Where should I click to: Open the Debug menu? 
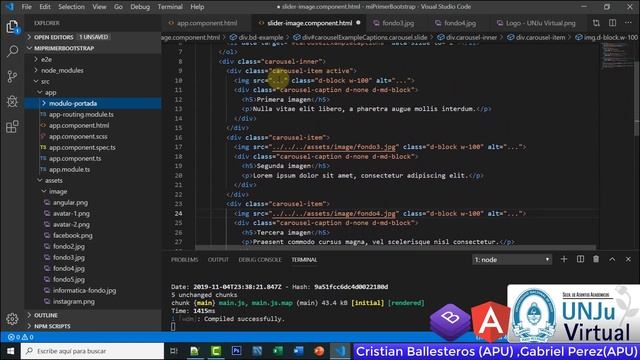coord(140,7)
